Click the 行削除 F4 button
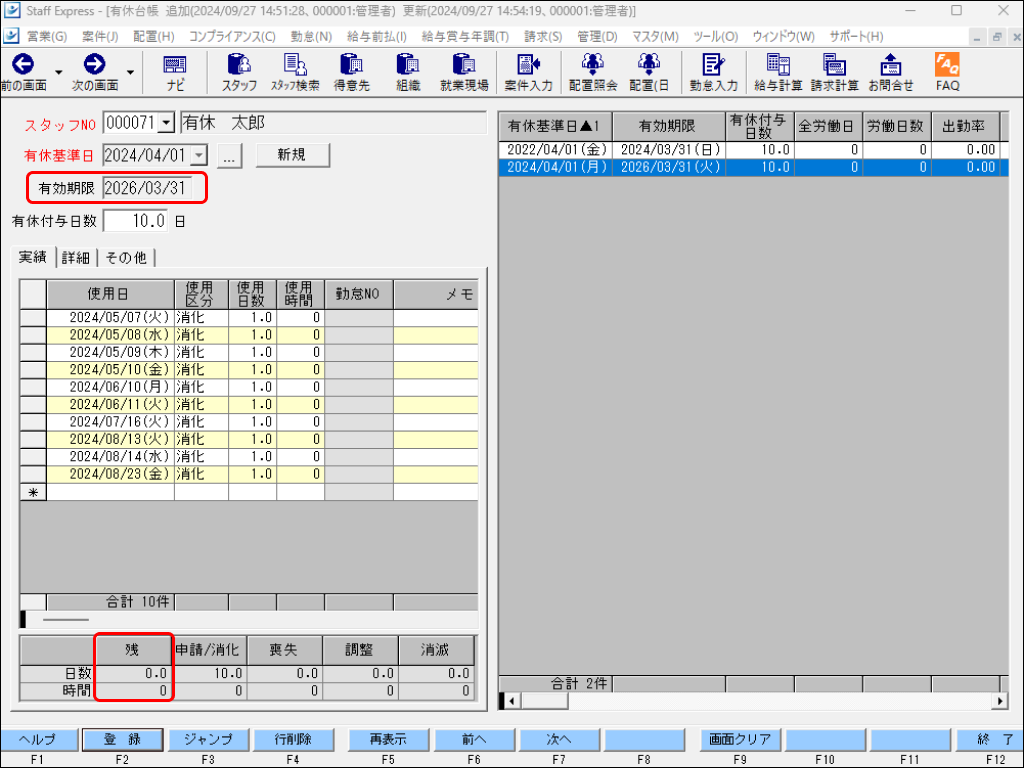This screenshot has height=768, width=1024. pos(293,739)
